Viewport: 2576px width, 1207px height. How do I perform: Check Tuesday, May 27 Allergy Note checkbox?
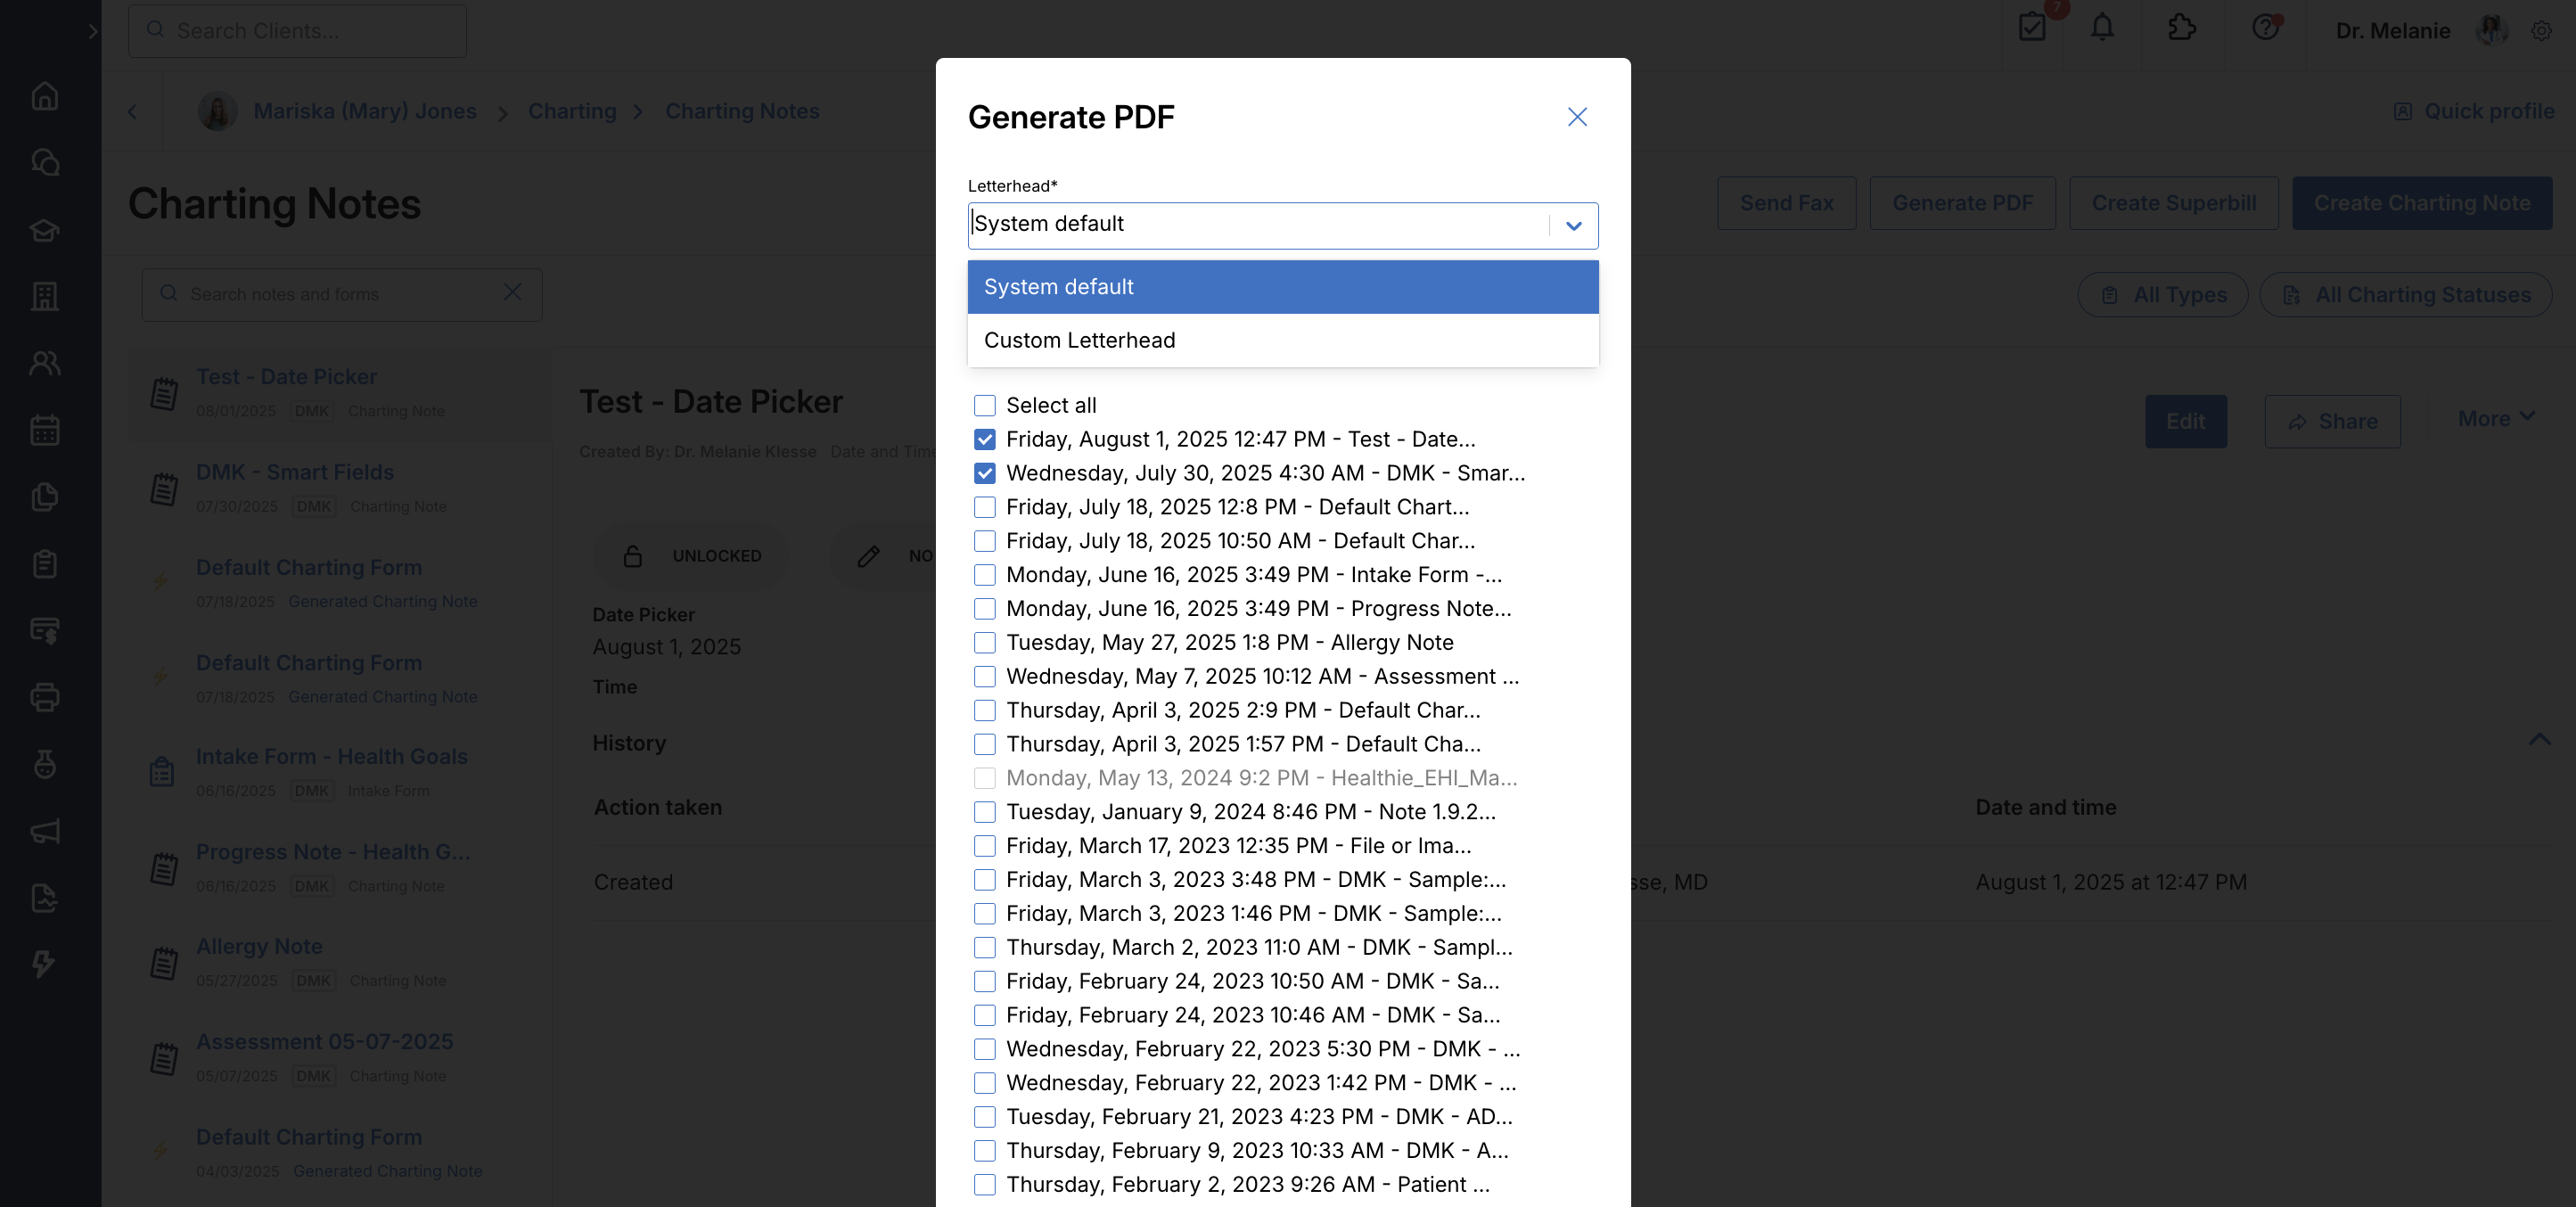click(984, 643)
